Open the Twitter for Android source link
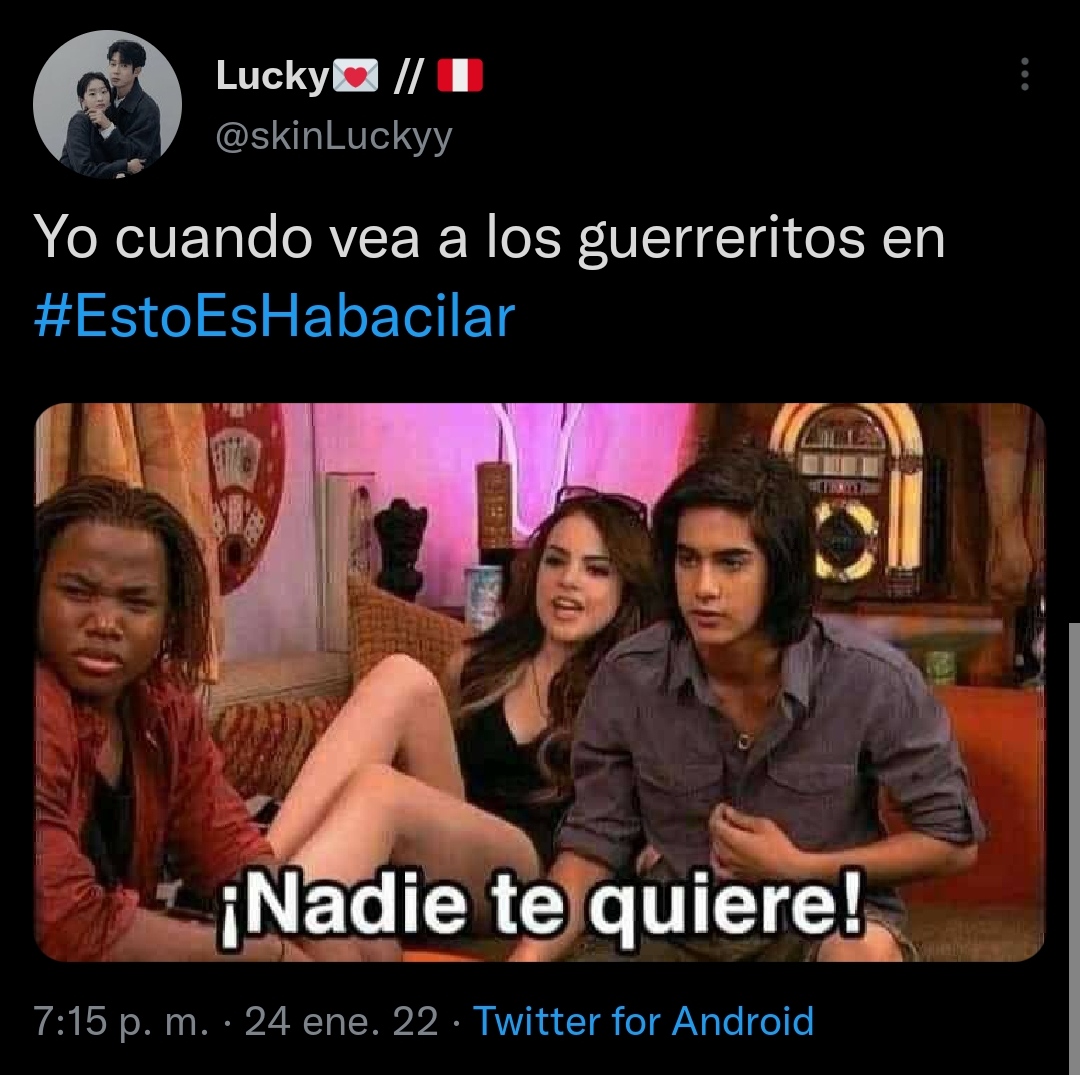The height and width of the screenshot is (1075, 1080). (x=643, y=1021)
